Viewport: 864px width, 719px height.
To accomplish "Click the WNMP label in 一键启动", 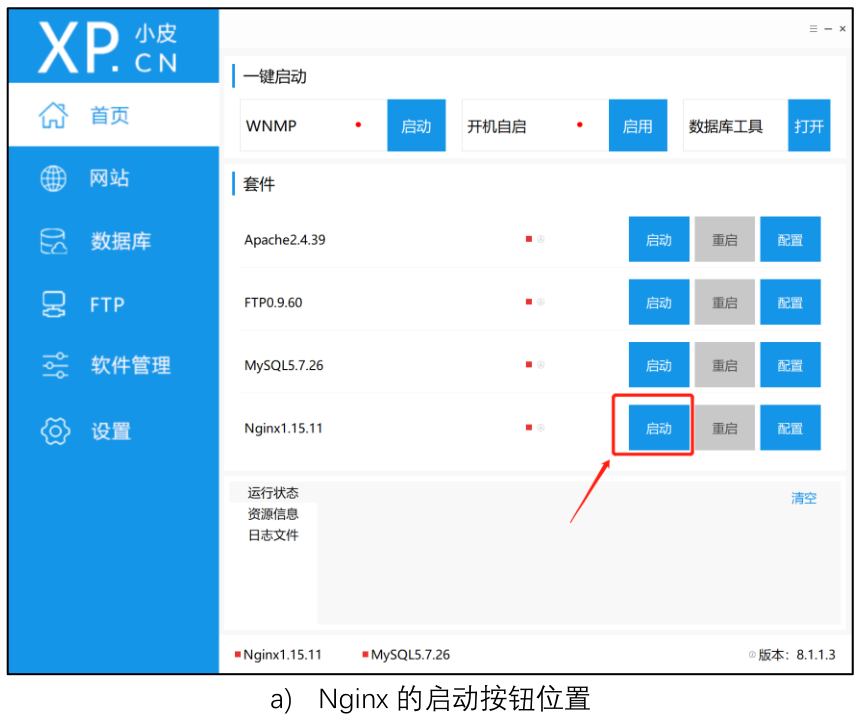I will point(271,126).
